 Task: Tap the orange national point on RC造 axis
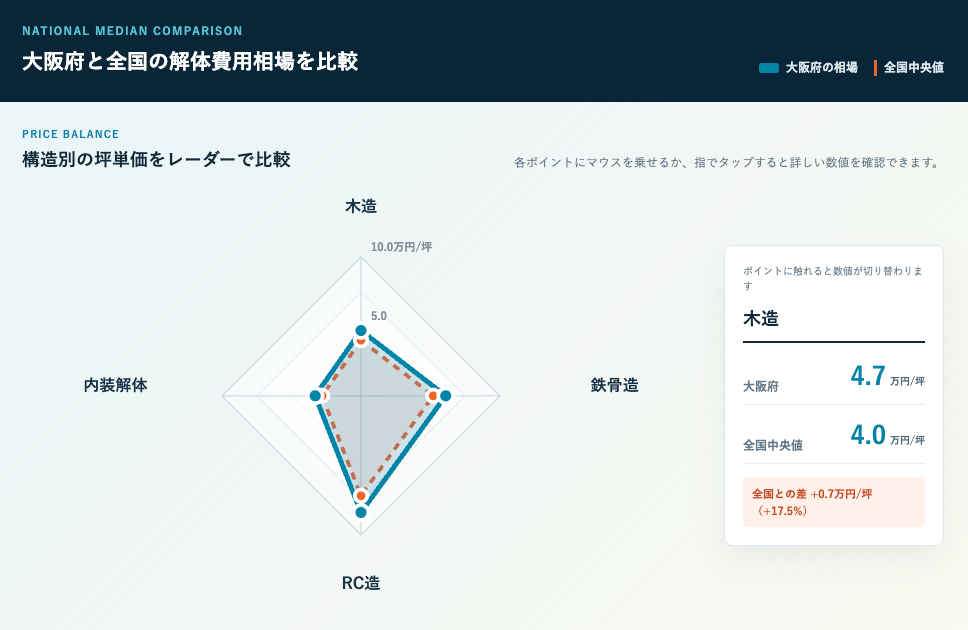click(x=361, y=495)
